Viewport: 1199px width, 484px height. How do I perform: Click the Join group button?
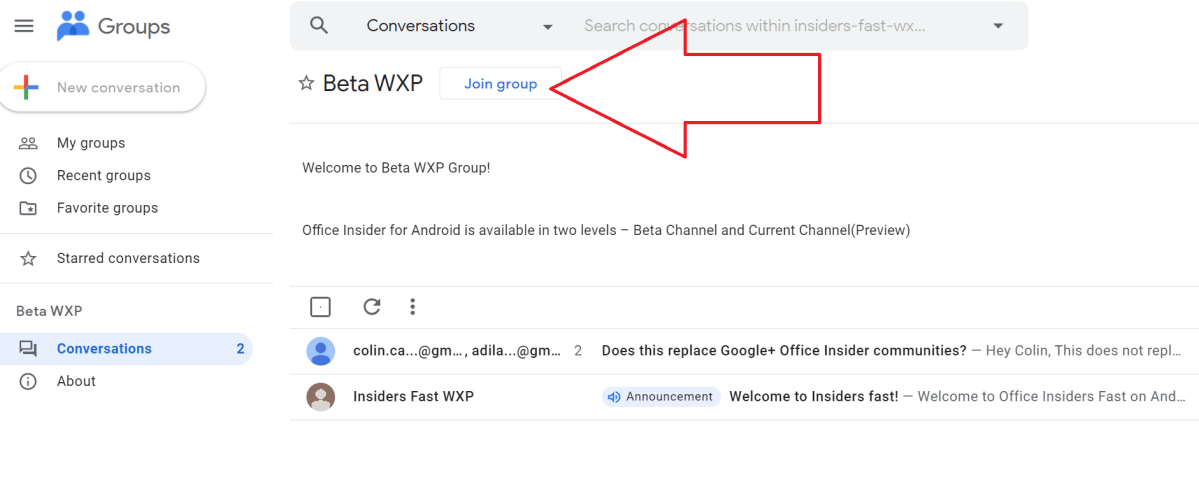[x=500, y=84]
